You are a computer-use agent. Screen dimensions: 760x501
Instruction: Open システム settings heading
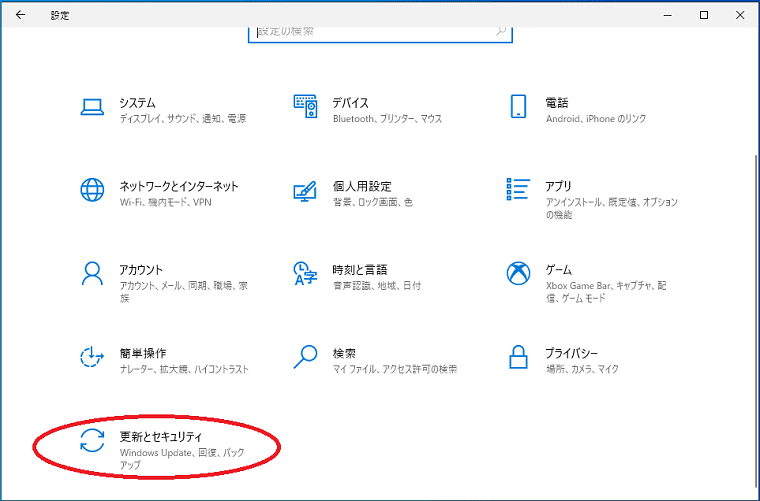tap(138, 103)
